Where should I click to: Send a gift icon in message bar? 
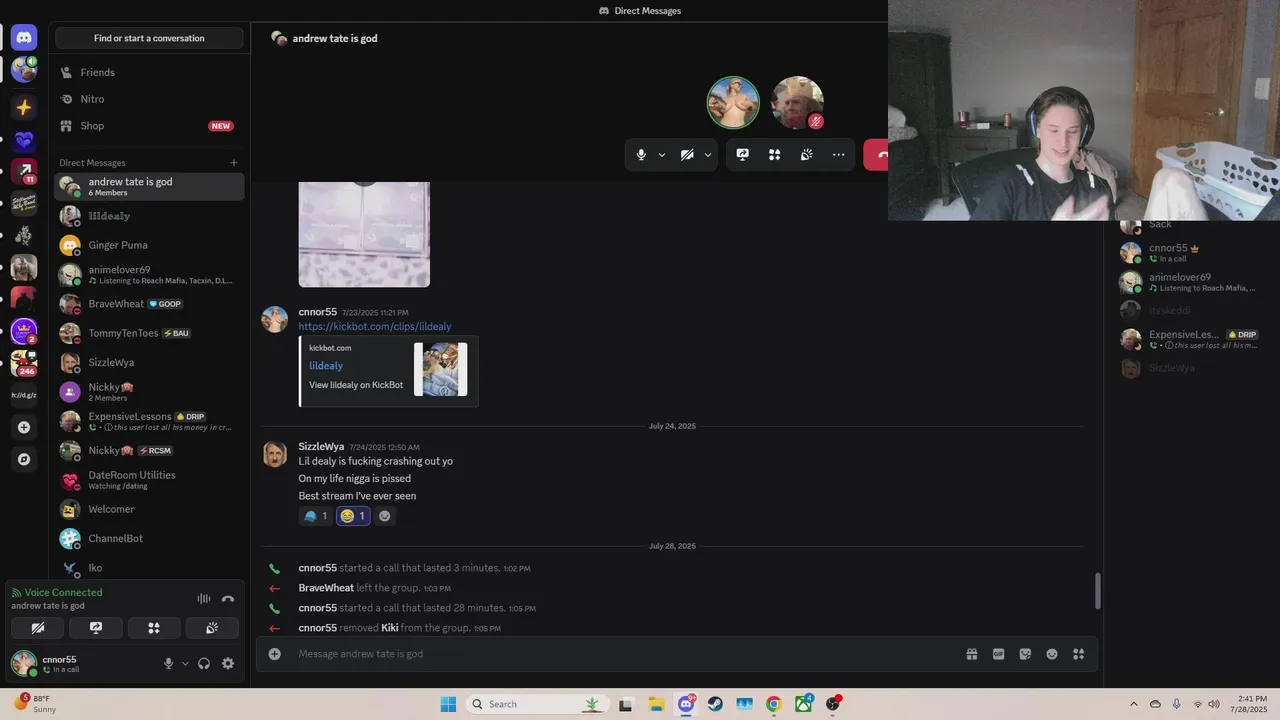tap(971, 654)
